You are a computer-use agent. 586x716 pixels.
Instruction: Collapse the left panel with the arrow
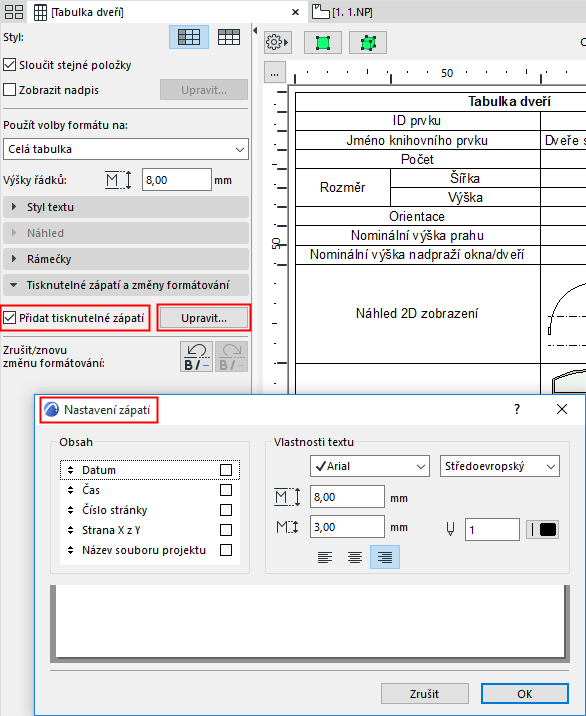coord(255,30)
